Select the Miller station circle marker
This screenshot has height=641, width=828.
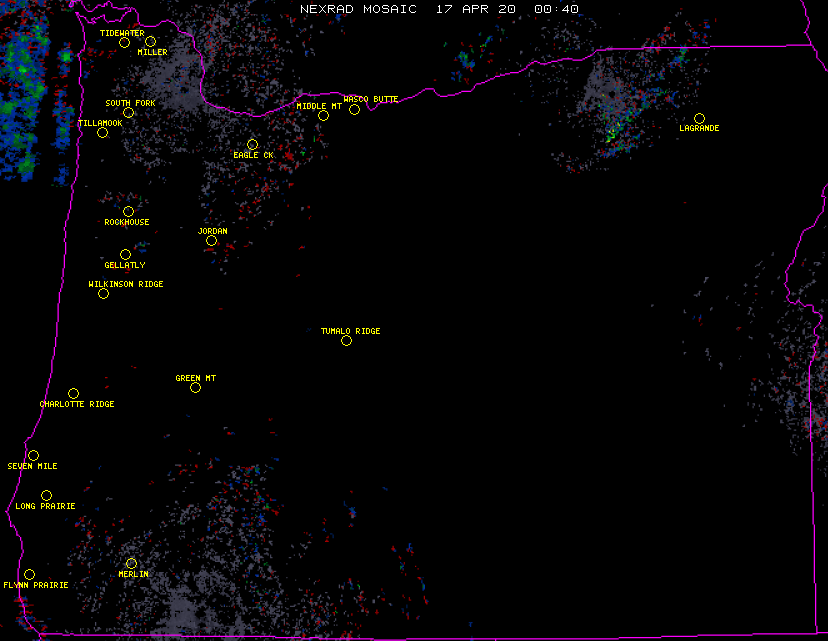(x=150, y=42)
